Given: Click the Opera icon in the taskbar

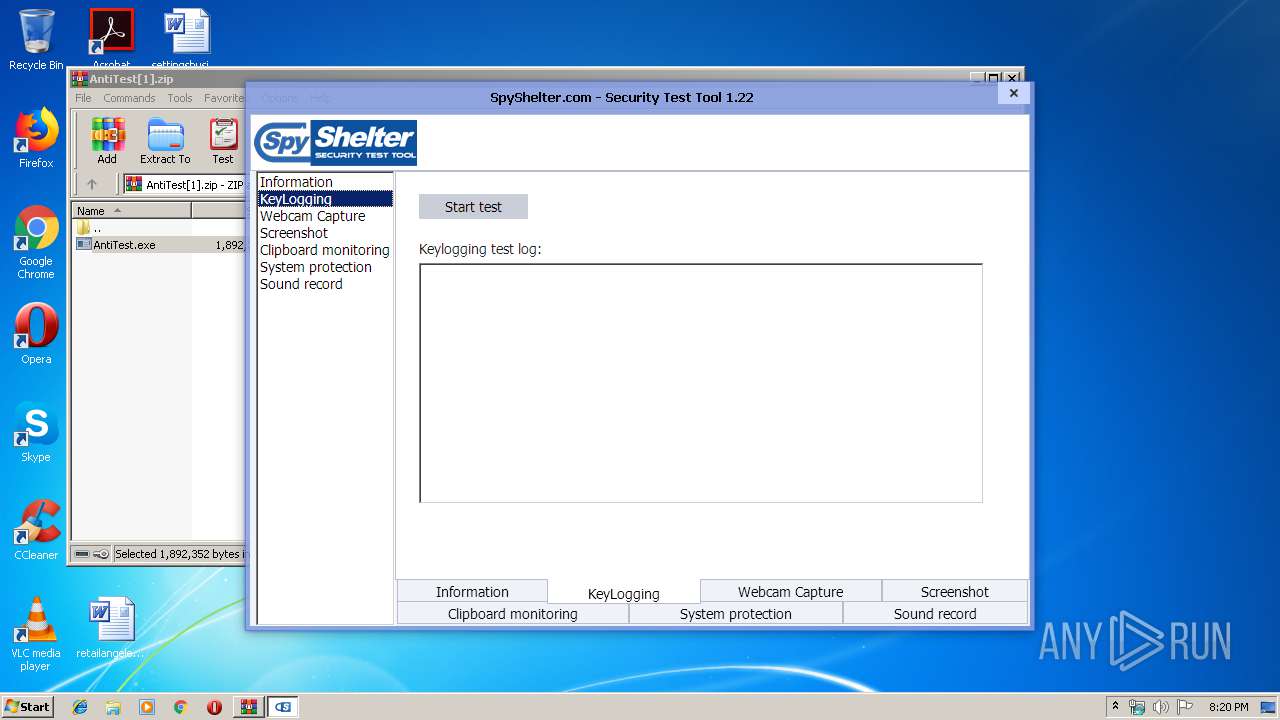Looking at the screenshot, I should [x=214, y=707].
